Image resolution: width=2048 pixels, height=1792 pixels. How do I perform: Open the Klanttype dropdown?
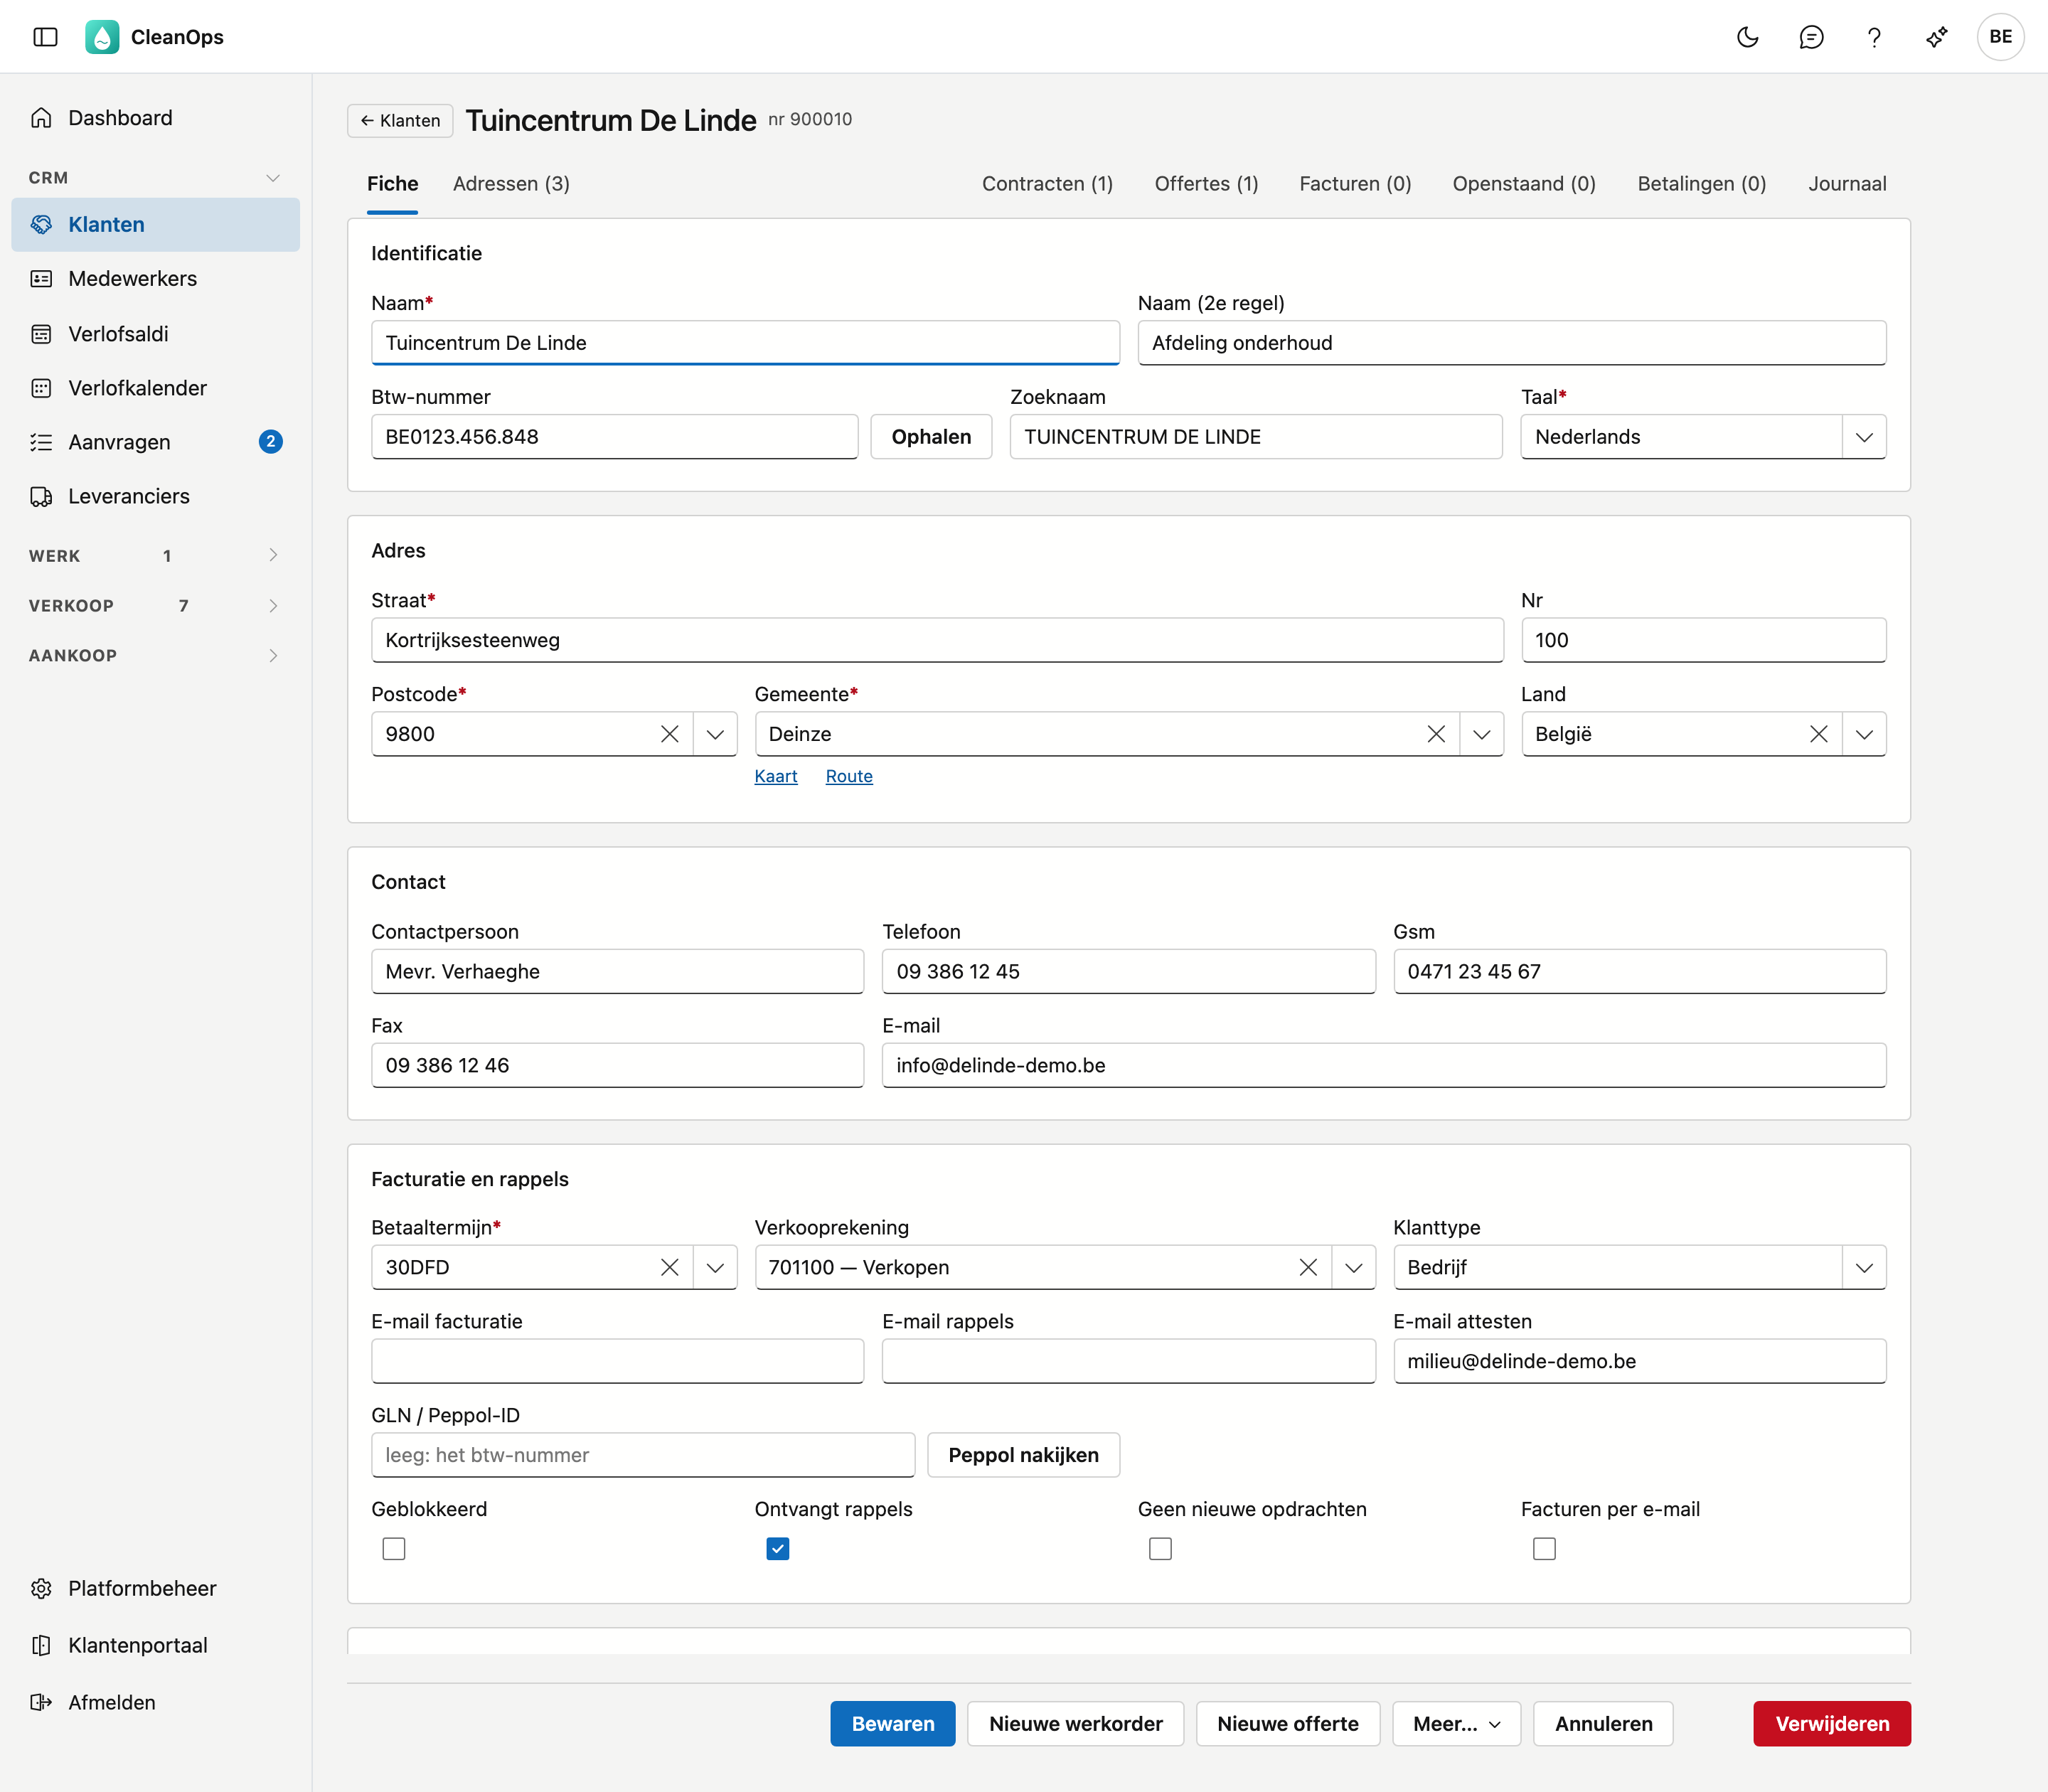click(1639, 1267)
